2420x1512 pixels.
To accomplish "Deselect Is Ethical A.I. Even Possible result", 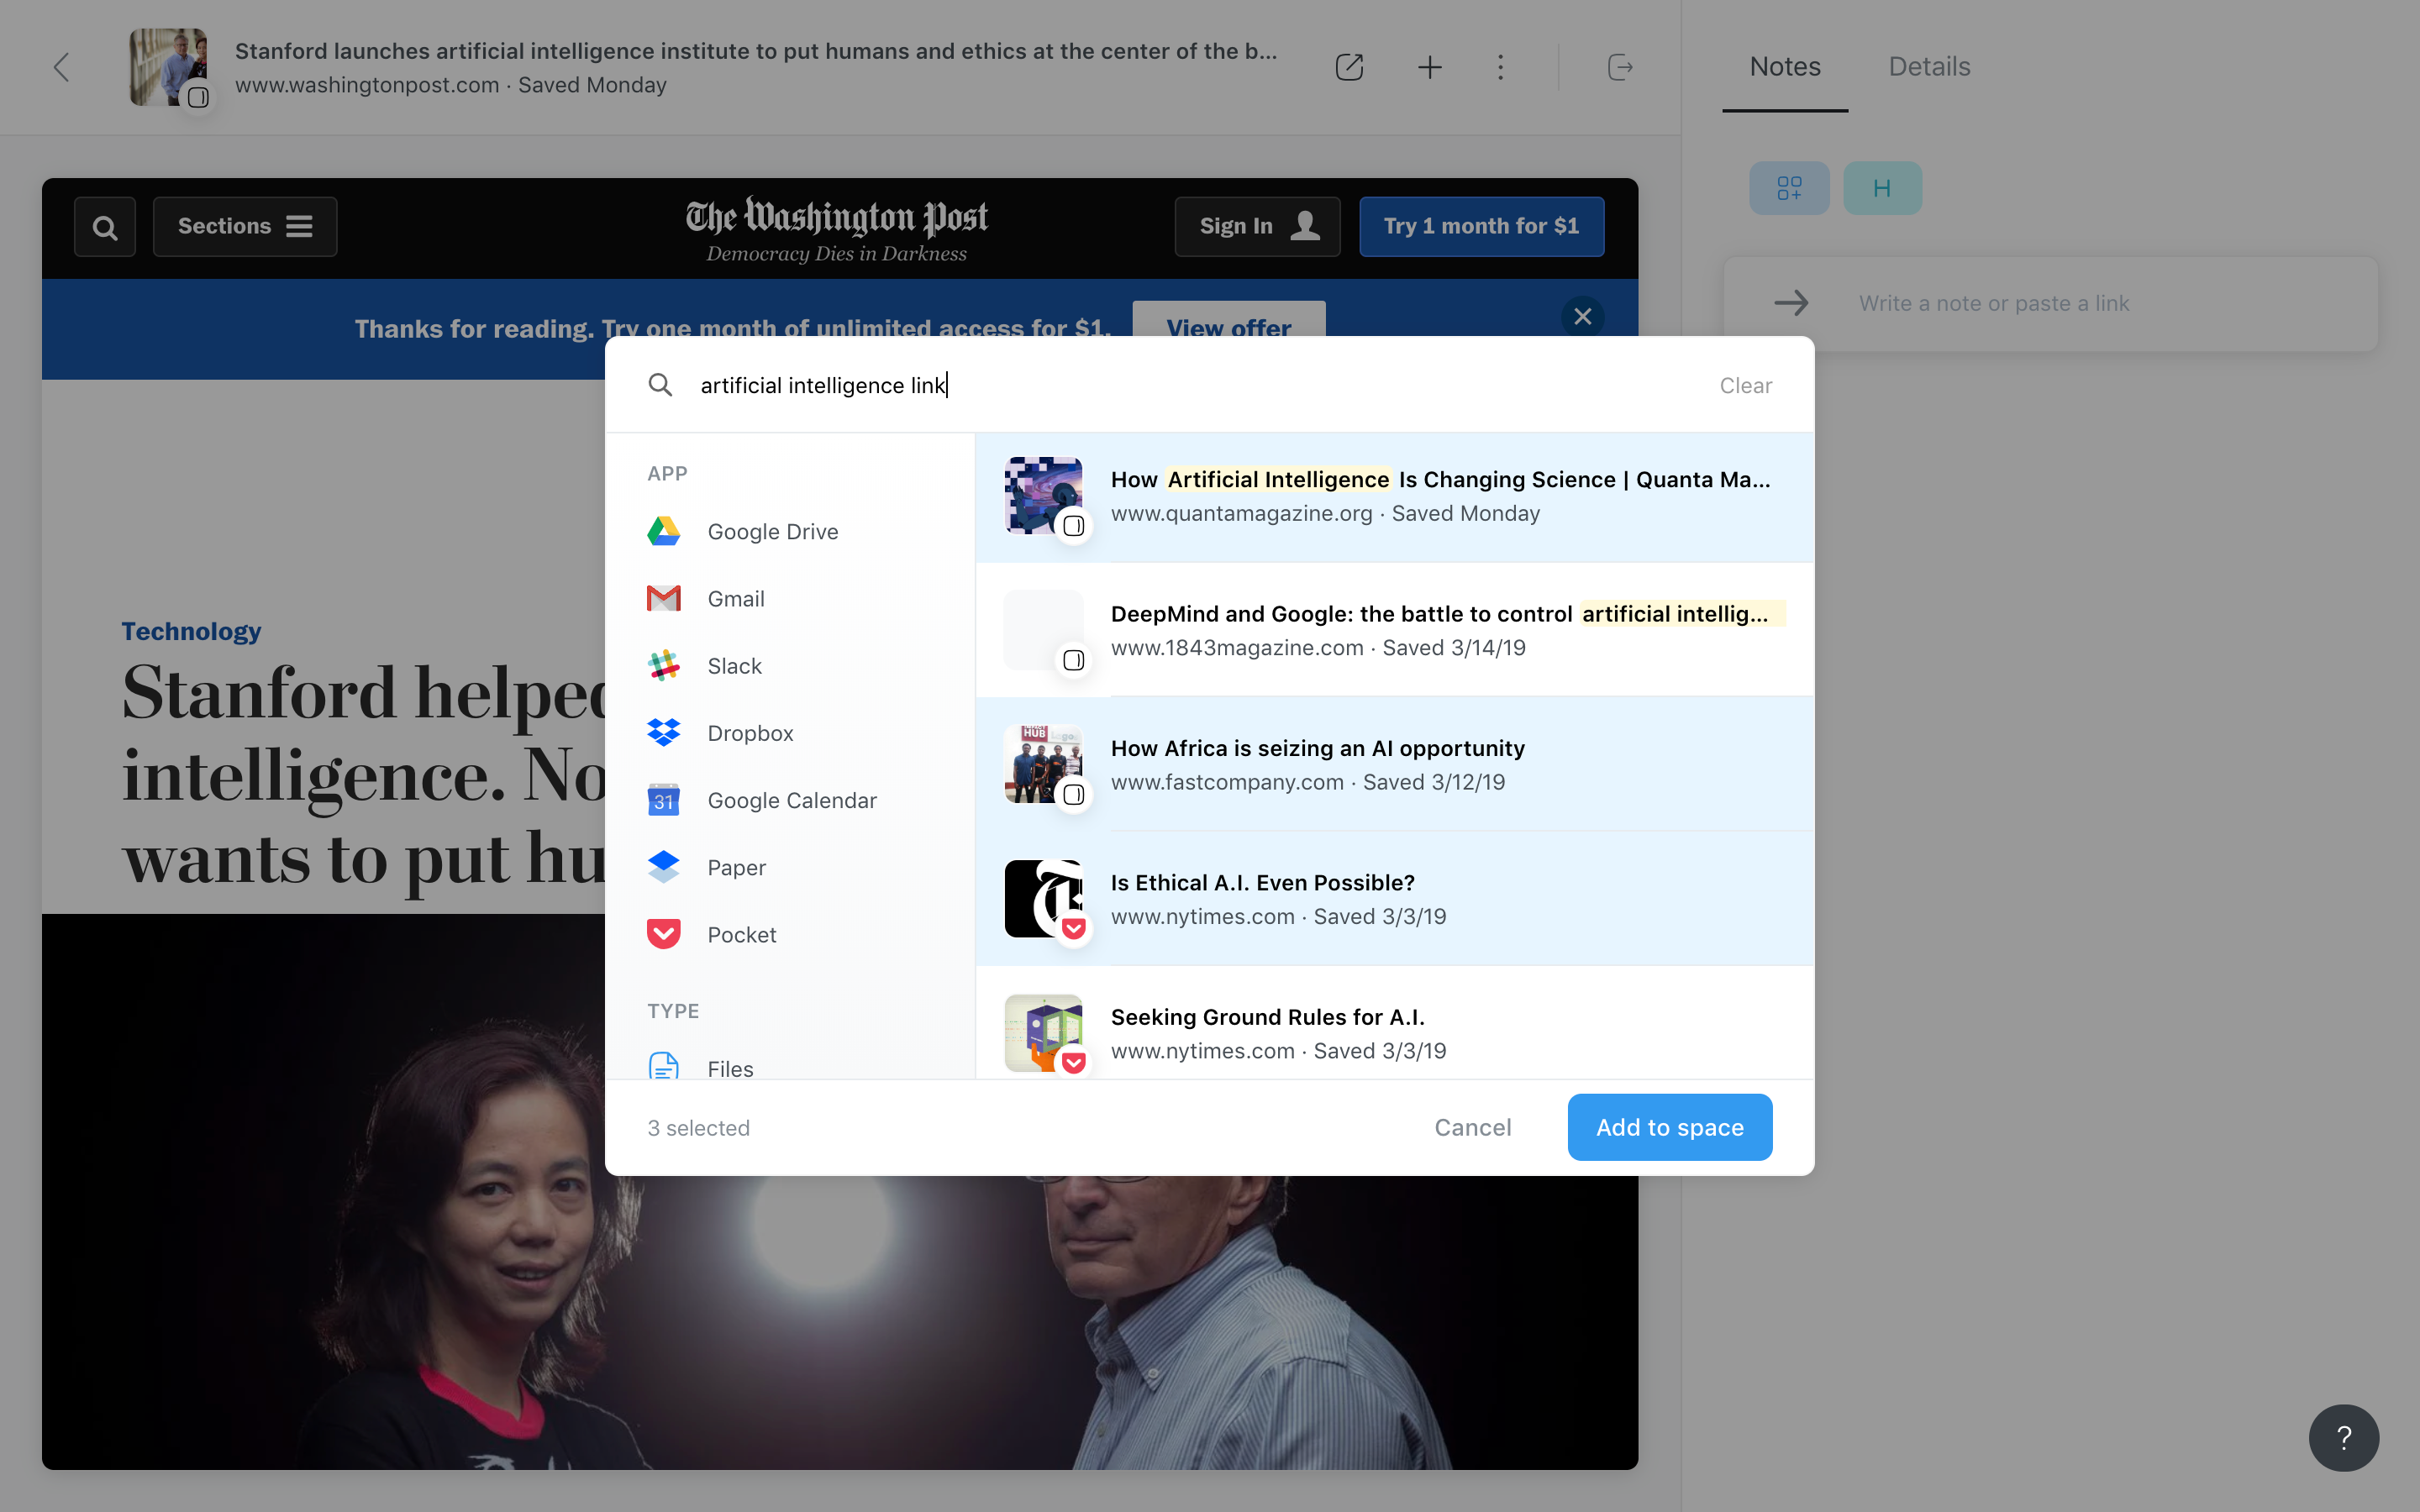I will 1394,899.
